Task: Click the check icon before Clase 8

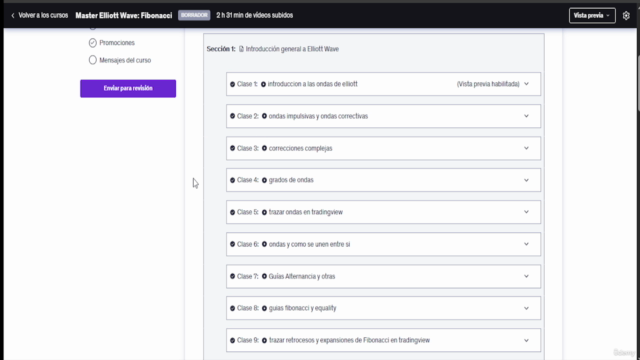Action: [232, 308]
